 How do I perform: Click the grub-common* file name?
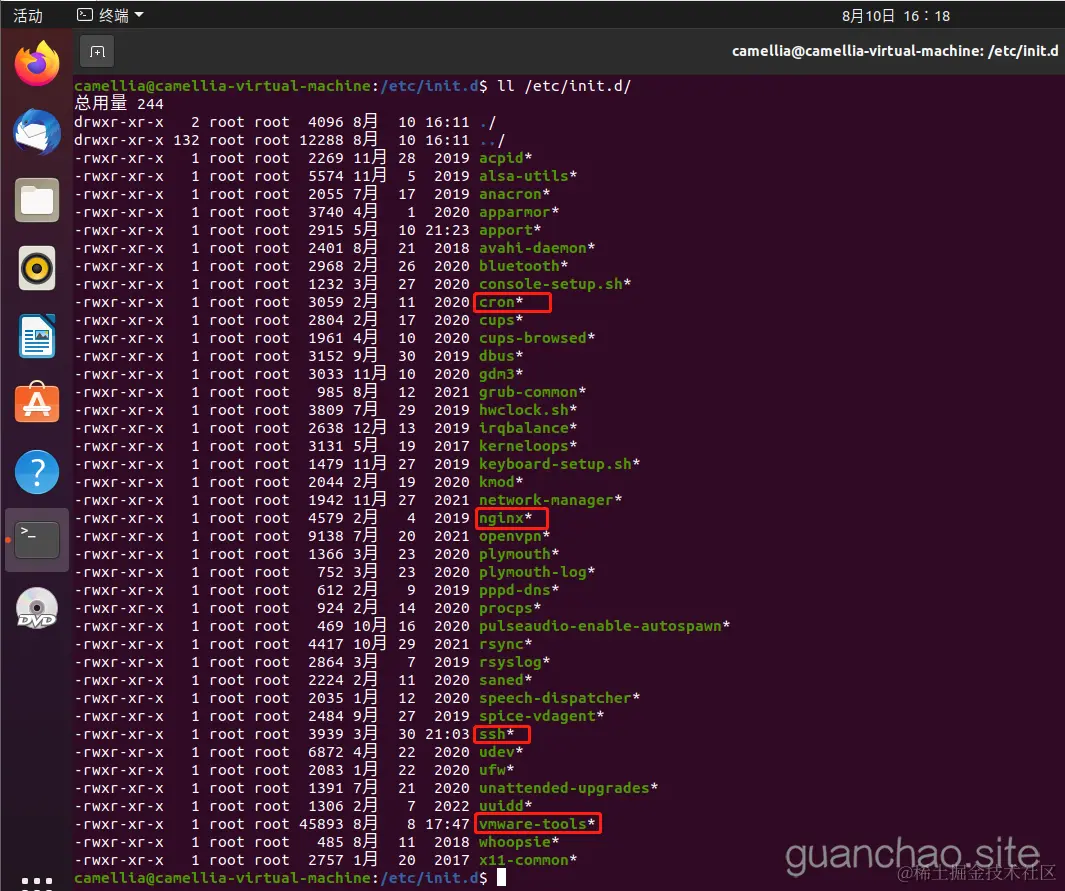pos(532,392)
